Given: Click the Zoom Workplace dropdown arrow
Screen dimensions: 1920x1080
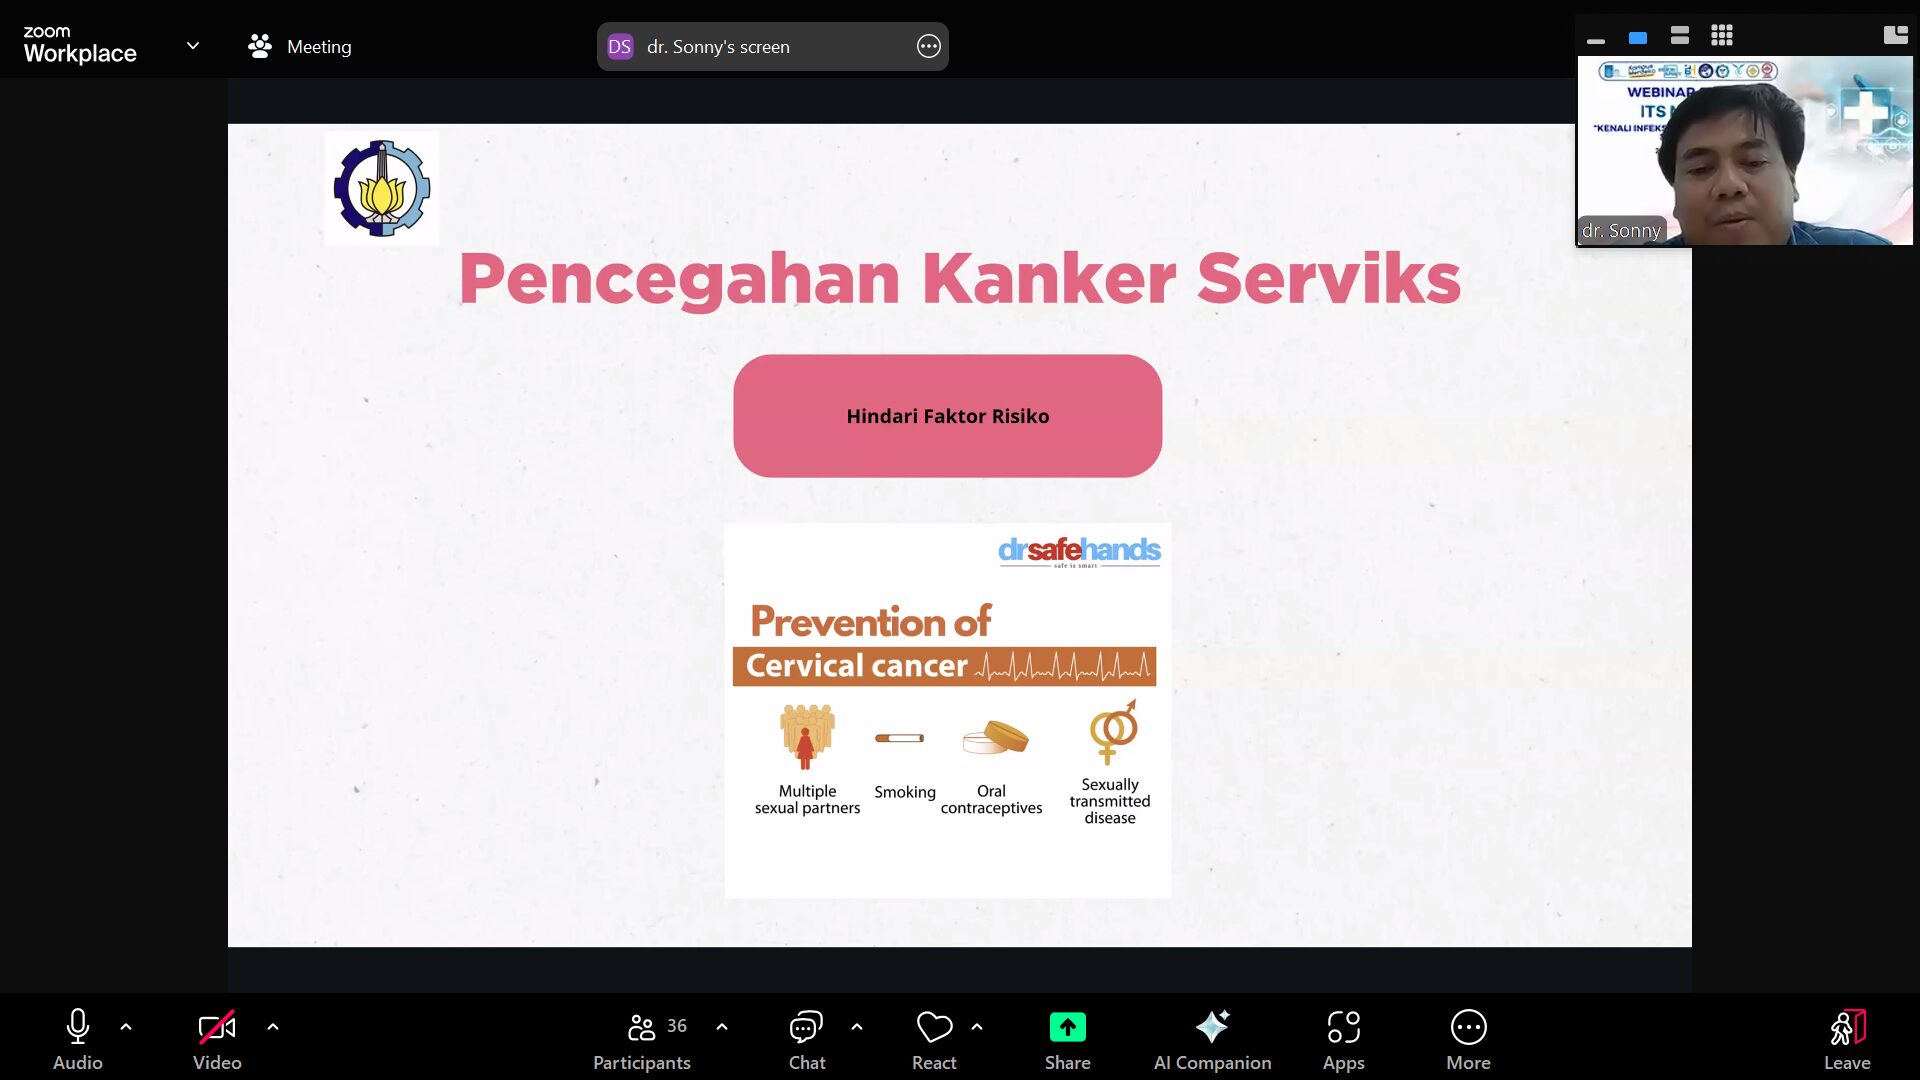Looking at the screenshot, I should coord(193,45).
